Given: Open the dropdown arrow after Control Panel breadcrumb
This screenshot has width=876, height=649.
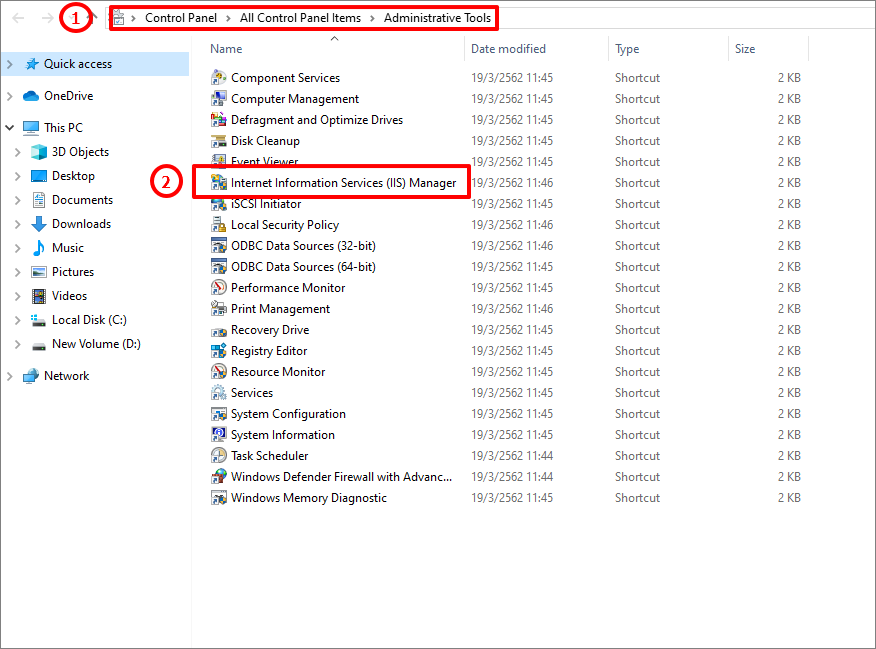Looking at the screenshot, I should click(228, 18).
